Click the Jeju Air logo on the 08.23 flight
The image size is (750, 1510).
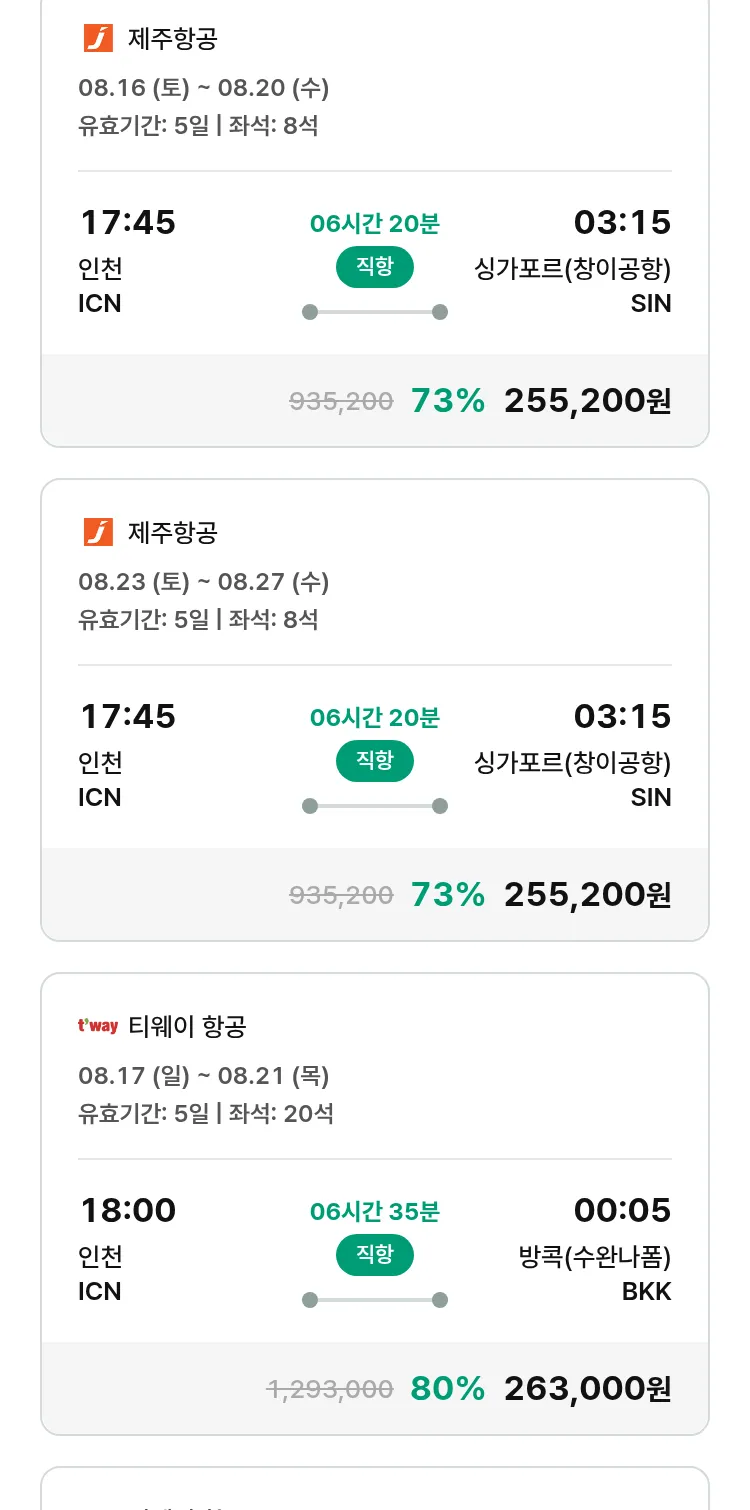[x=98, y=533]
